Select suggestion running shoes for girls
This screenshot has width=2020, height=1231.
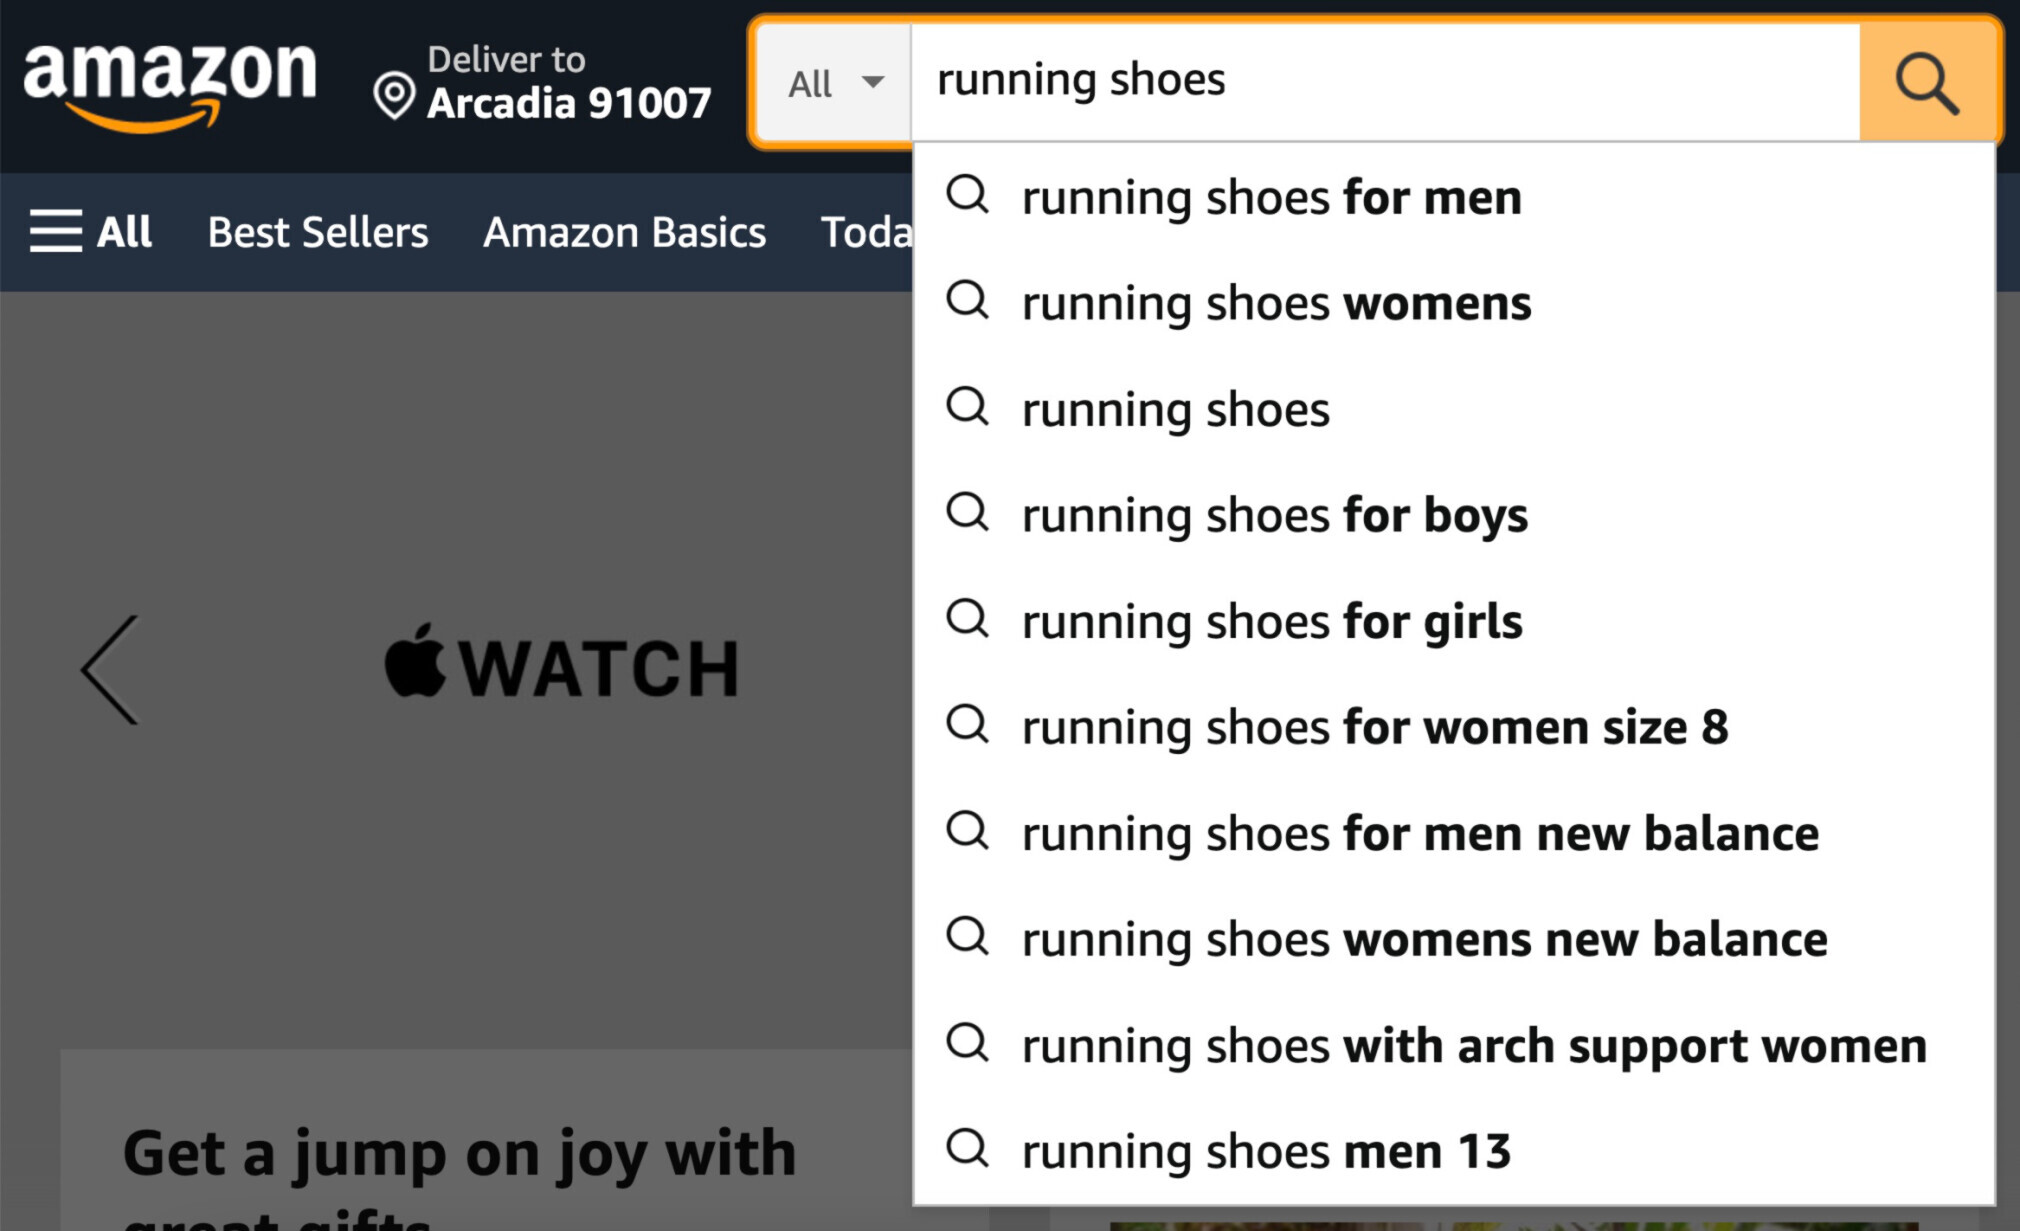pyautogui.click(x=1454, y=621)
